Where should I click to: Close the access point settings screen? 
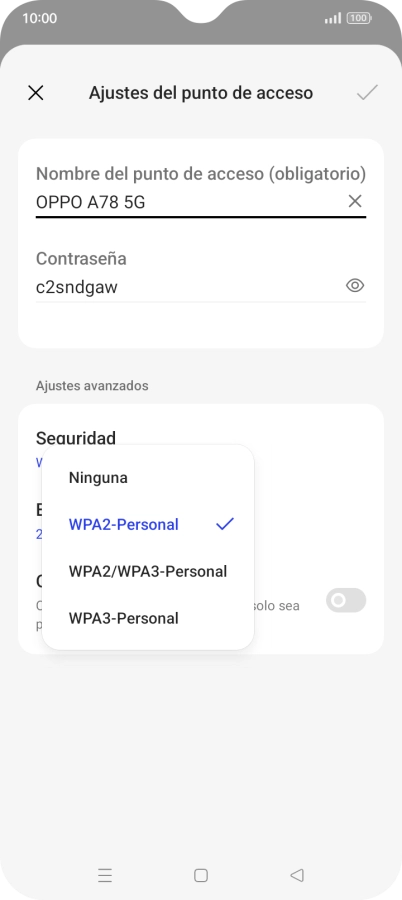pyautogui.click(x=36, y=92)
